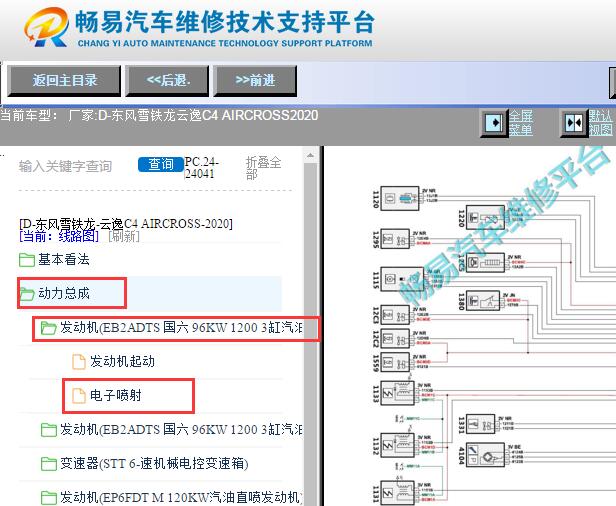Click component 1380 in the wiring diagram
Viewport: 616px width, 506px height.
click(483, 301)
